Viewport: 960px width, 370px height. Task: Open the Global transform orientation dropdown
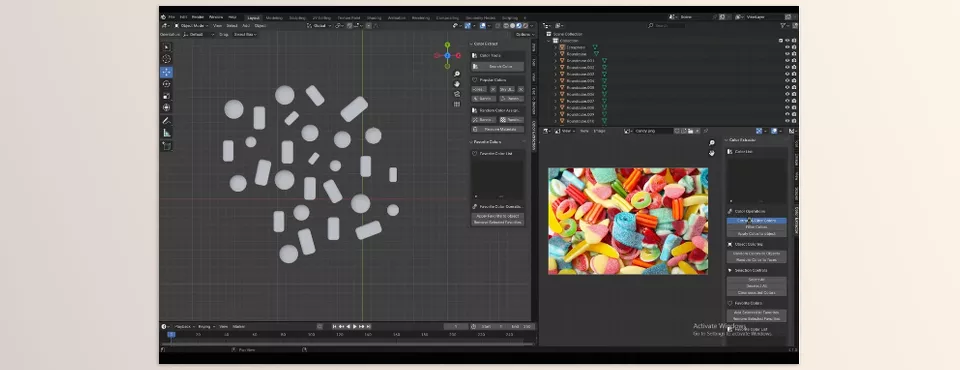(320, 26)
